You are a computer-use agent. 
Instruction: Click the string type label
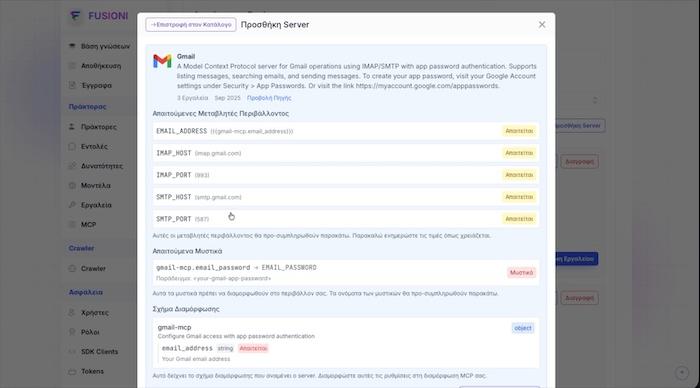225,348
